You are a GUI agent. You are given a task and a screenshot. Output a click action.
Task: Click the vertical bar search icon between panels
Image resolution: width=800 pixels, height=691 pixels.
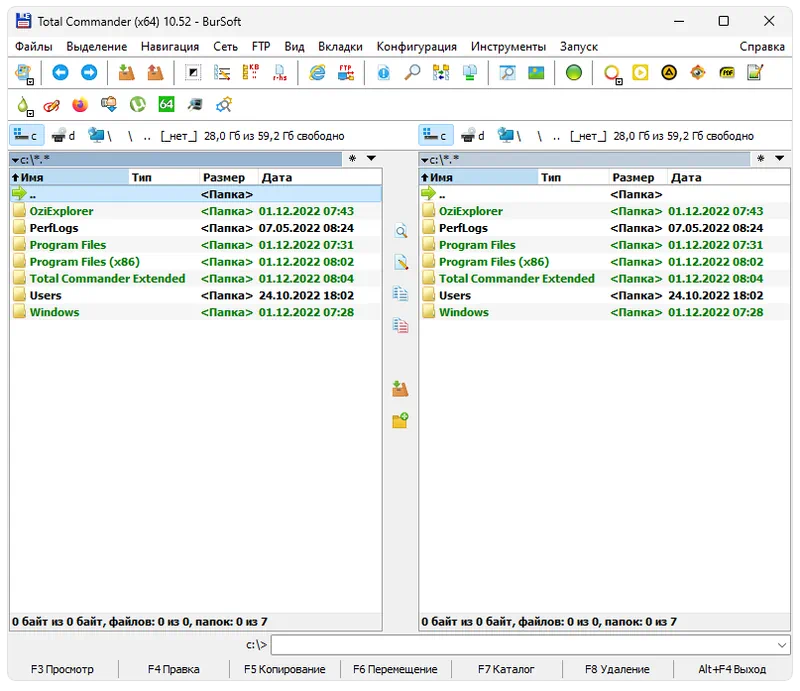click(401, 231)
